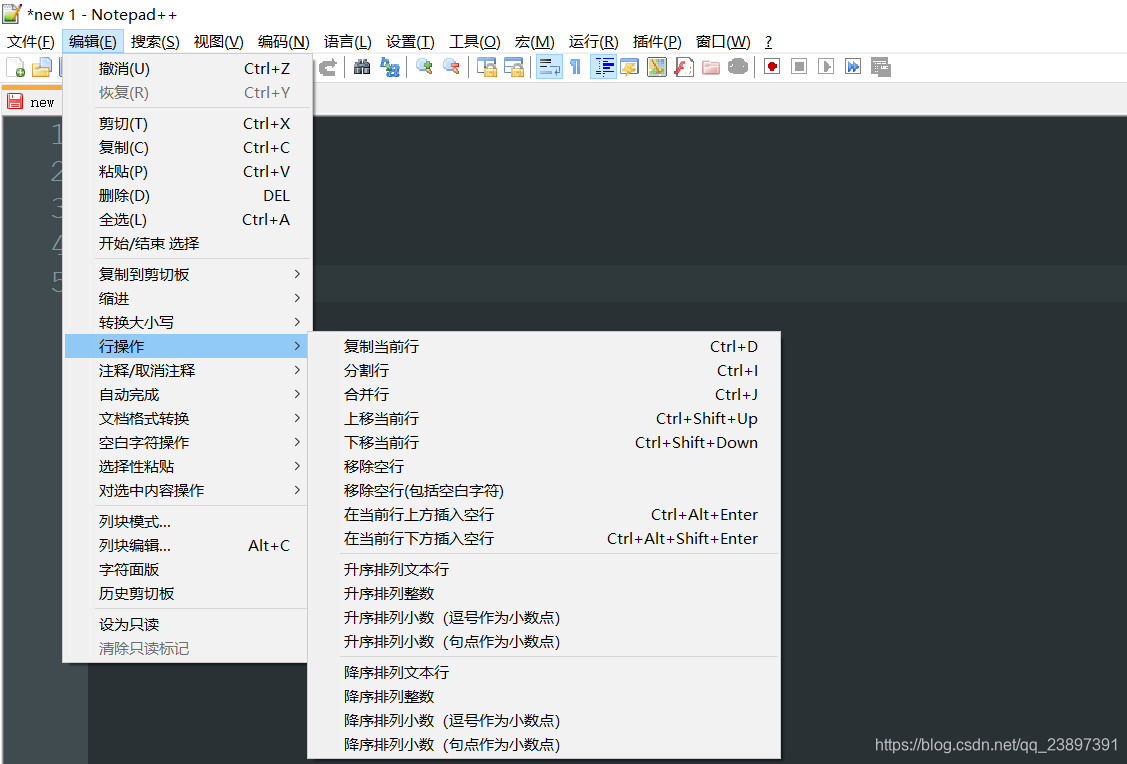The image size is (1127, 764).
Task: Open the 字符面版 panel entry
Action: [187, 569]
